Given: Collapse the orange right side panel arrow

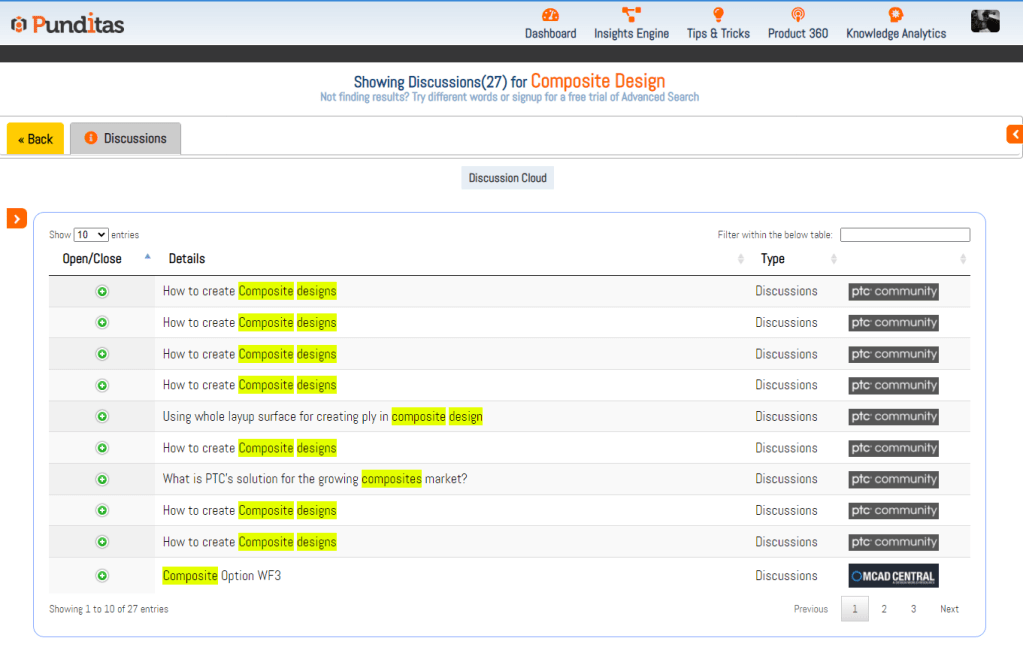Looking at the screenshot, I should tap(1014, 134).
